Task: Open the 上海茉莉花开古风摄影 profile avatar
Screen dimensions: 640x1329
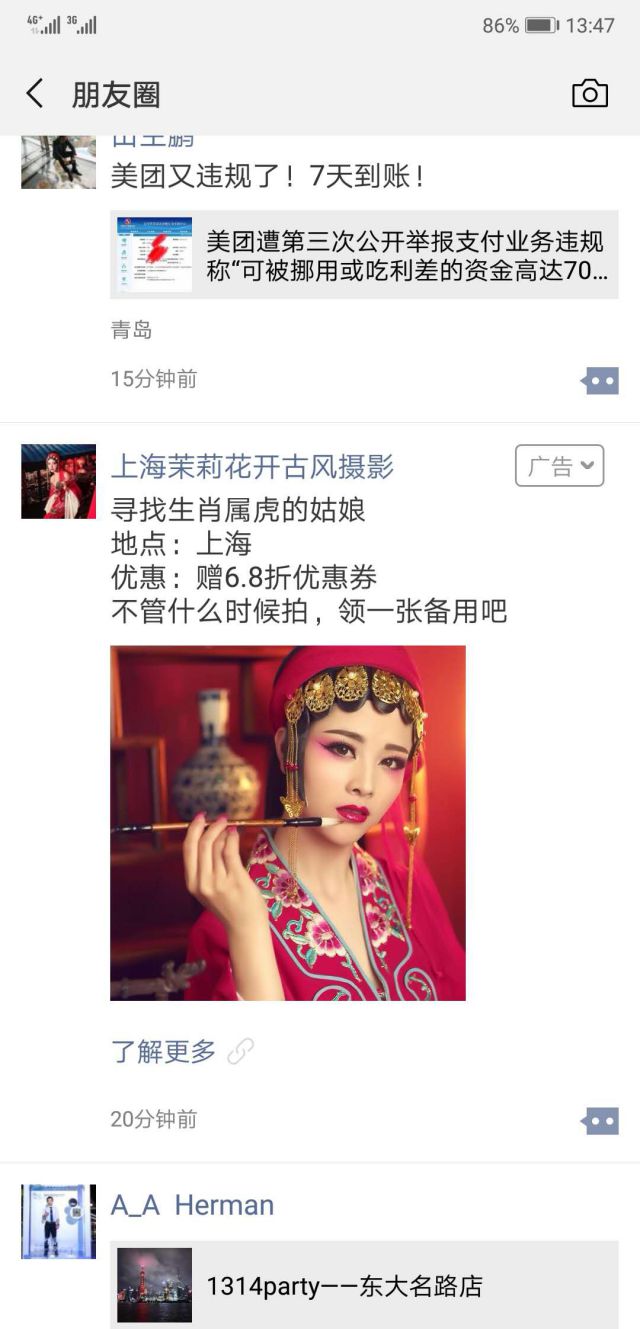Action: coord(59,481)
